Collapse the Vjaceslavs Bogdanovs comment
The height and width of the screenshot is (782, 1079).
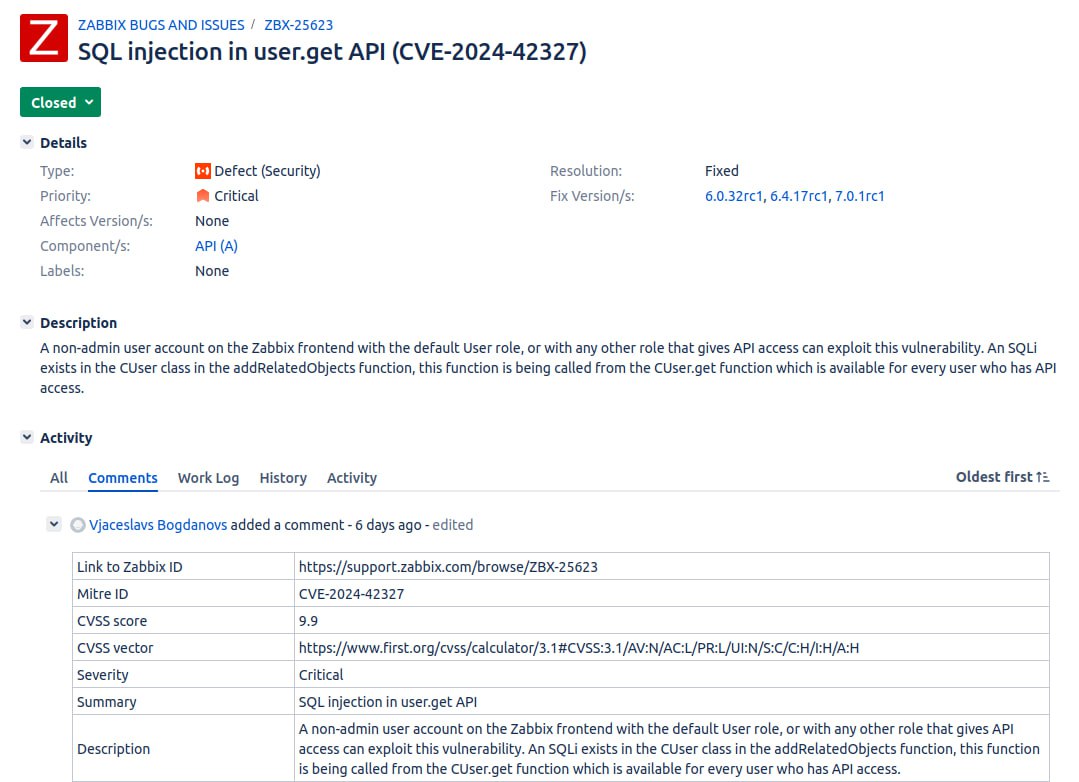54,525
